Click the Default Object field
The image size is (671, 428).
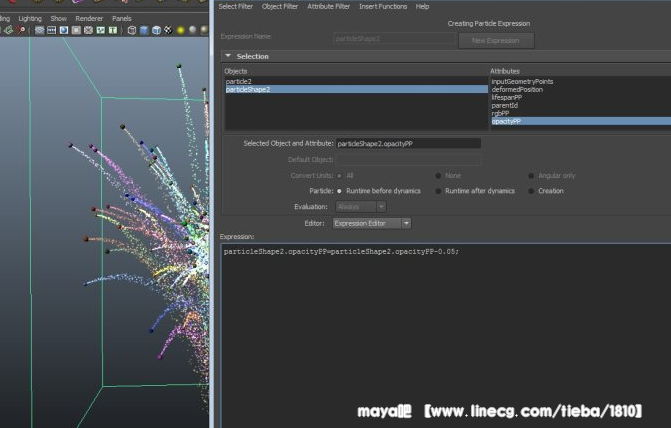(x=408, y=160)
